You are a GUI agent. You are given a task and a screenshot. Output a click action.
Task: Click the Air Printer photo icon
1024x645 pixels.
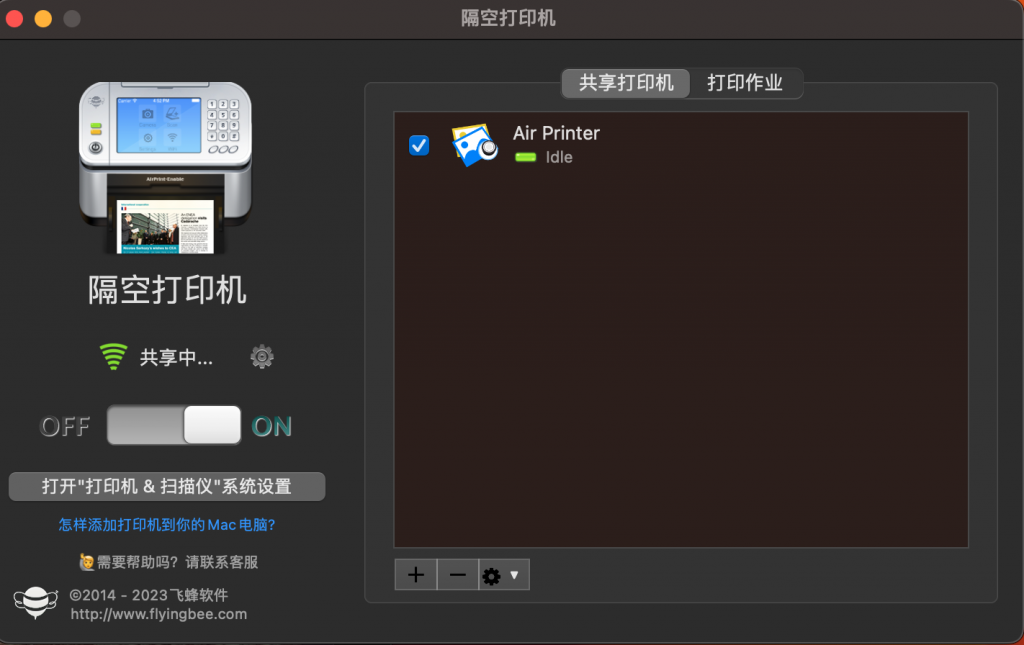tap(474, 143)
